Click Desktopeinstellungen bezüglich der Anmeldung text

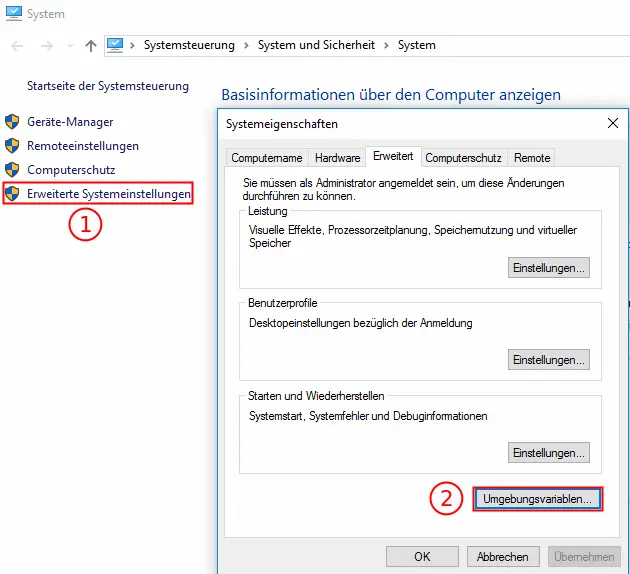tap(361, 323)
